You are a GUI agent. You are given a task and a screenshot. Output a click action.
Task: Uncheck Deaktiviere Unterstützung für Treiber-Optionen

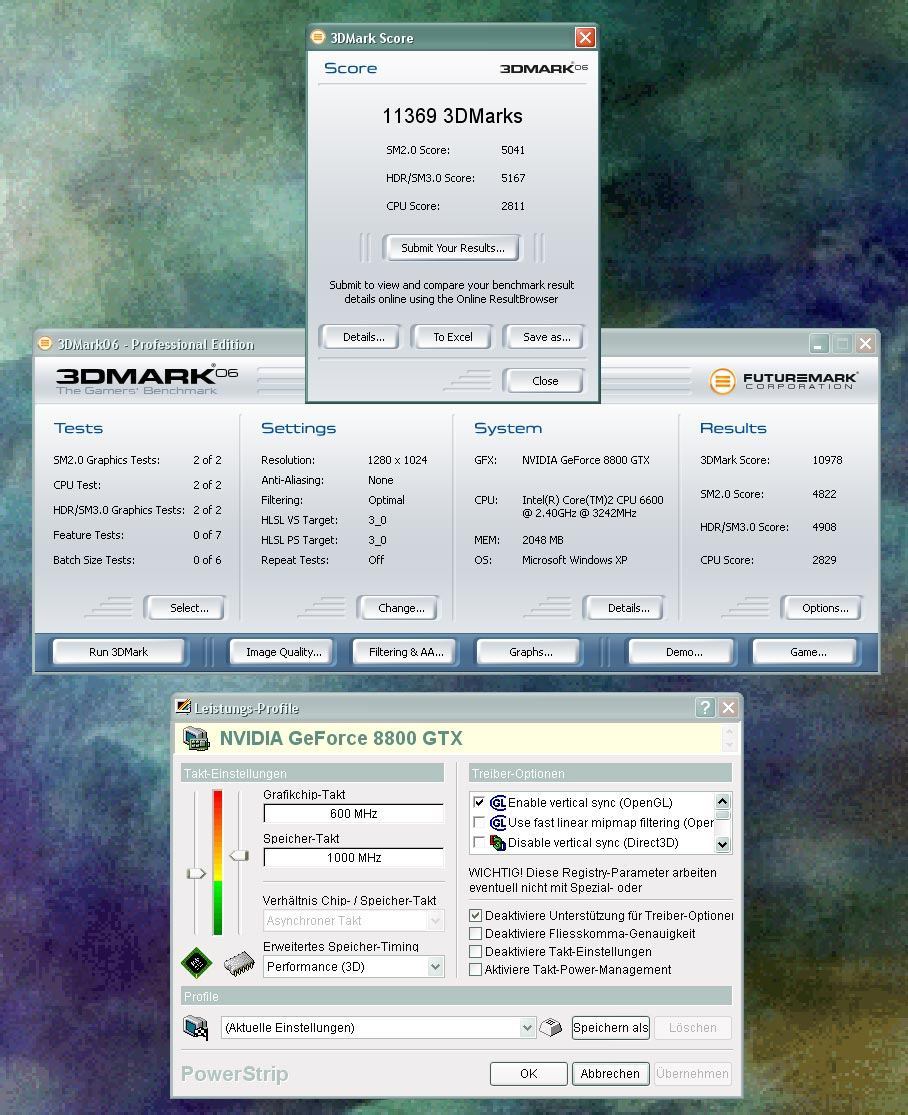pyautogui.click(x=476, y=916)
